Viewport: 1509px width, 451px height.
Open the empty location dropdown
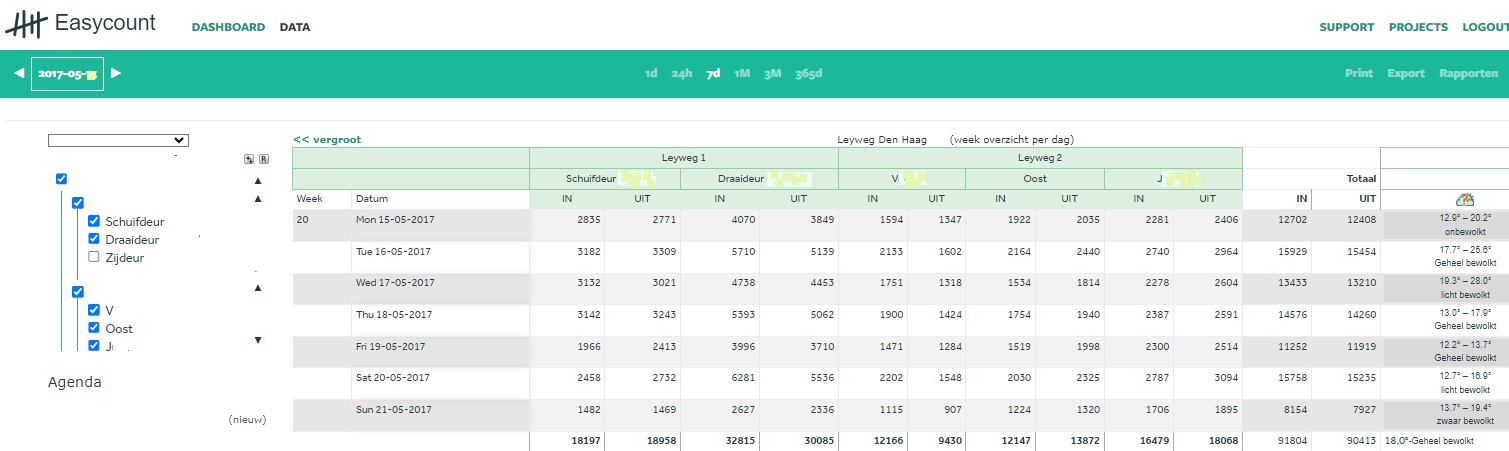point(118,141)
